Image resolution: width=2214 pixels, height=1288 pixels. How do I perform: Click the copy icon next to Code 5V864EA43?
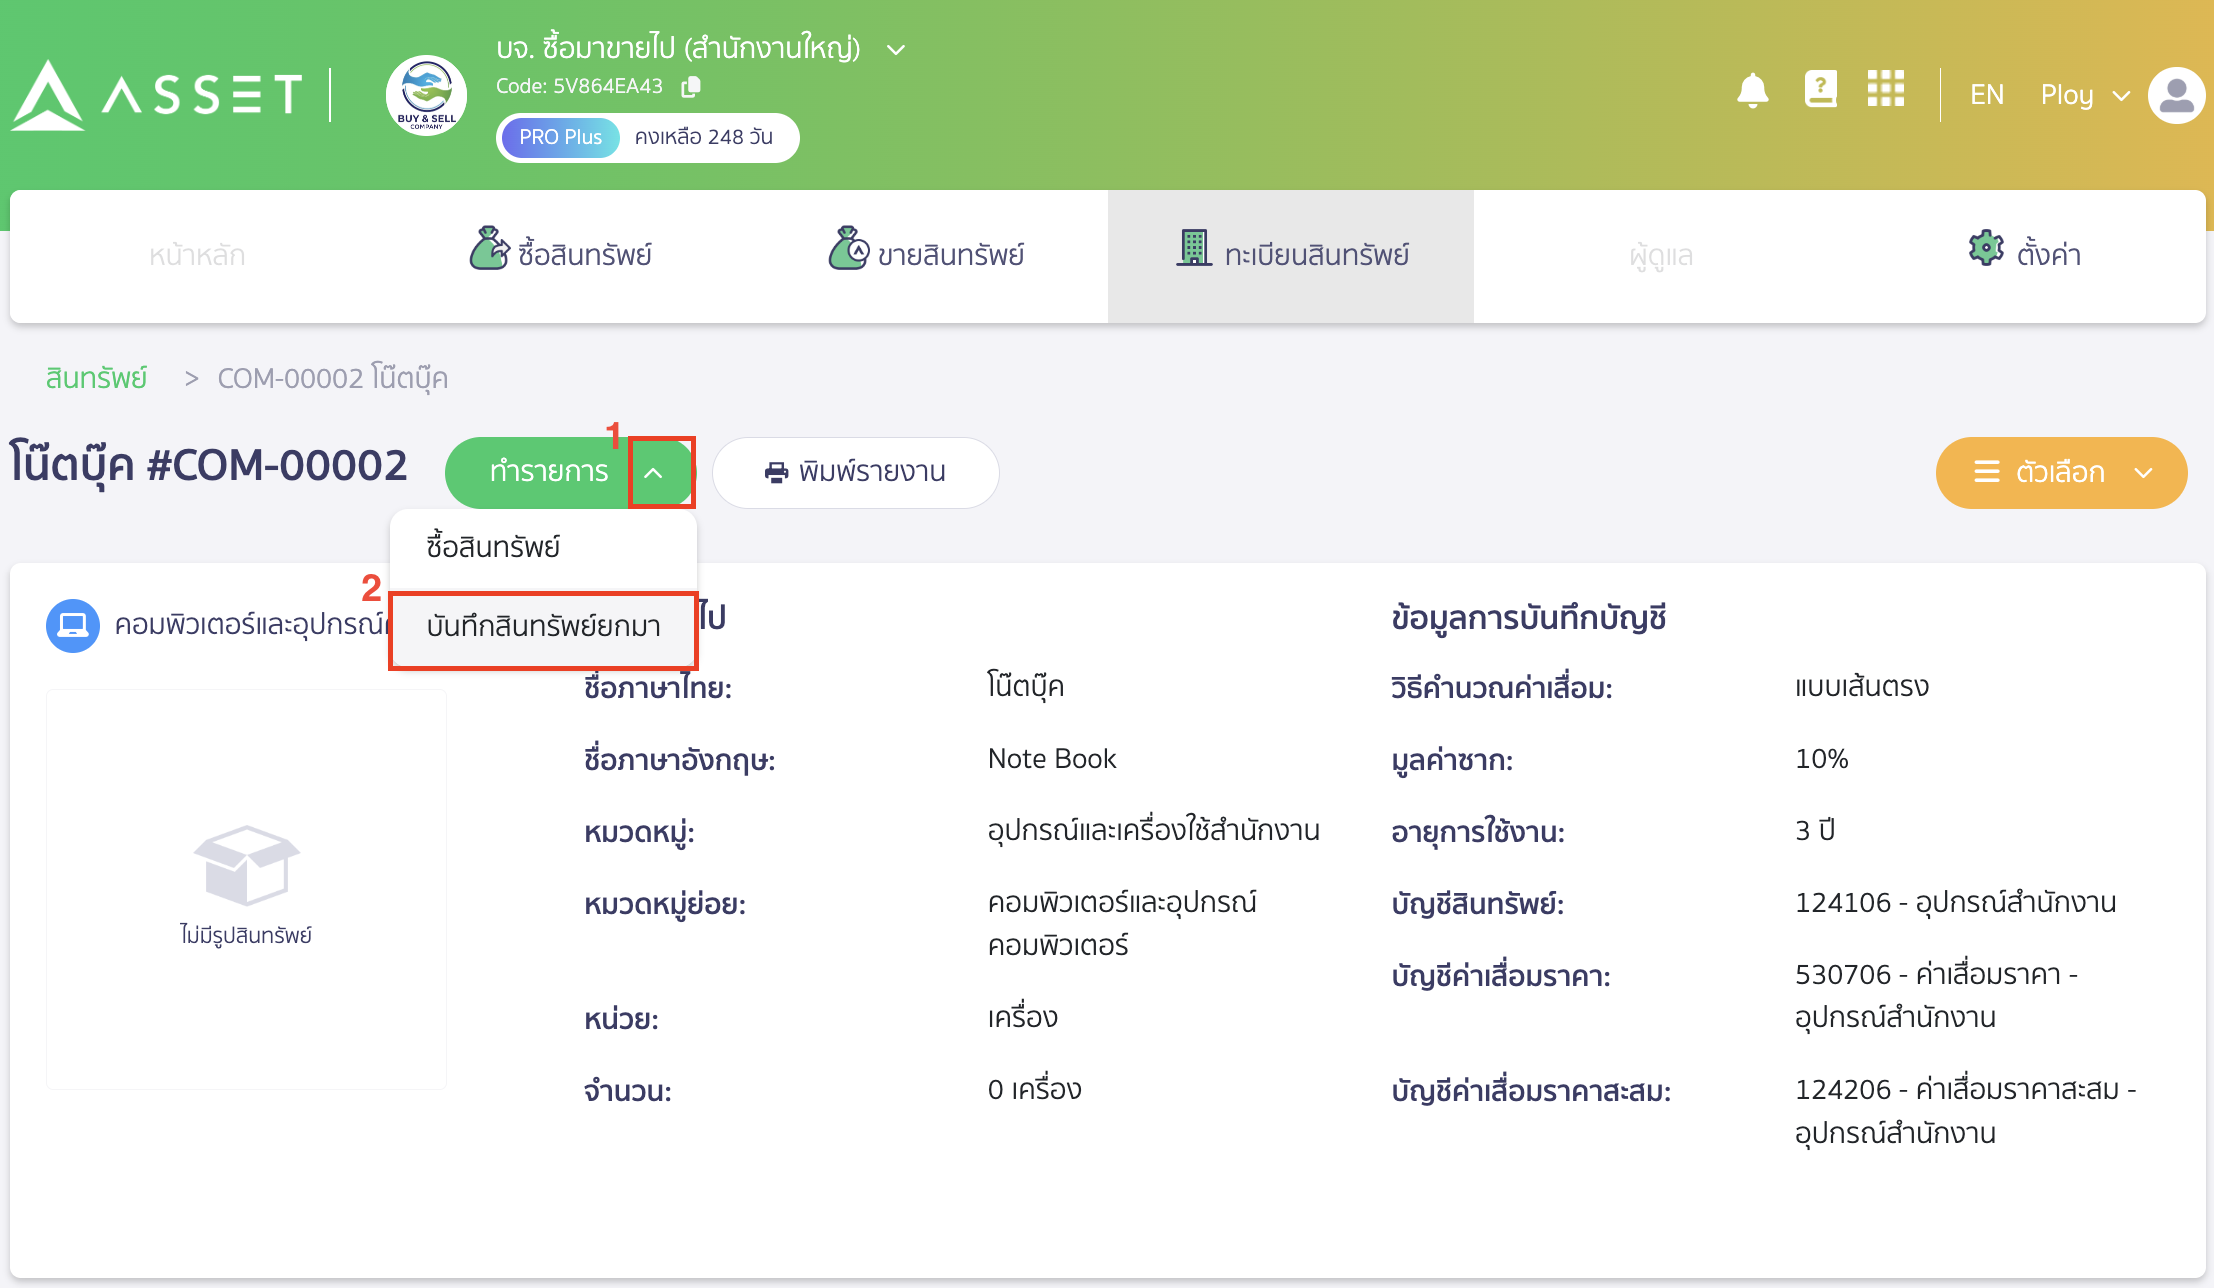point(689,87)
